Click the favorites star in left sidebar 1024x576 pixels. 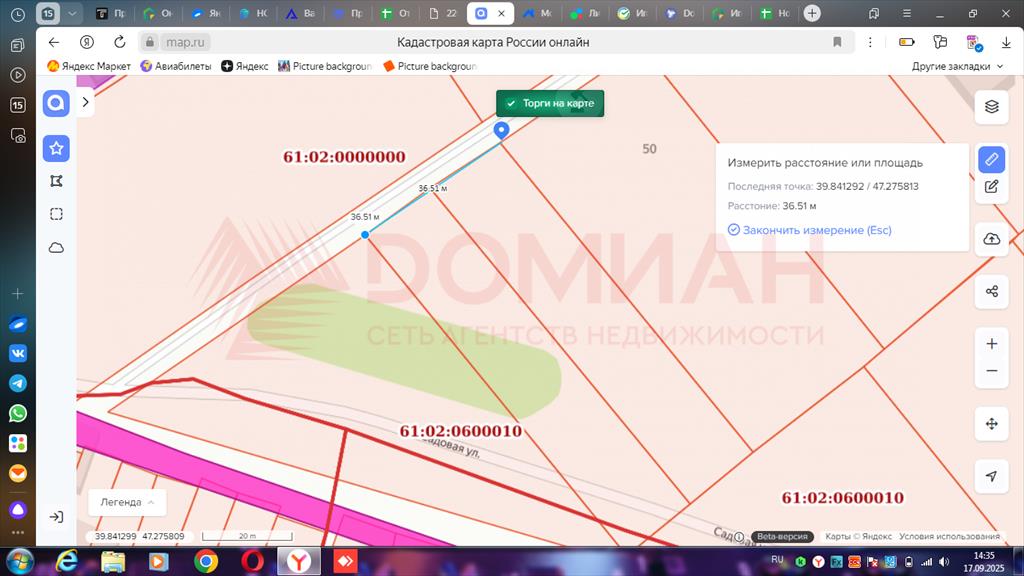56,148
